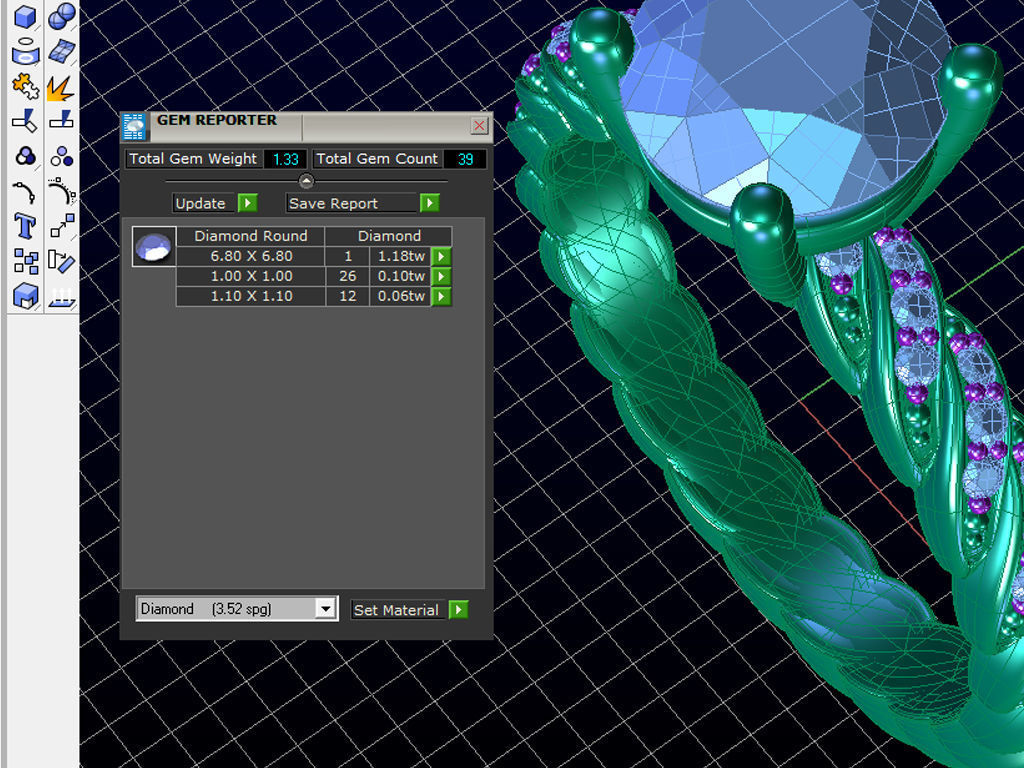
Task: Select the Surface from curves tool
Action: click(x=25, y=52)
